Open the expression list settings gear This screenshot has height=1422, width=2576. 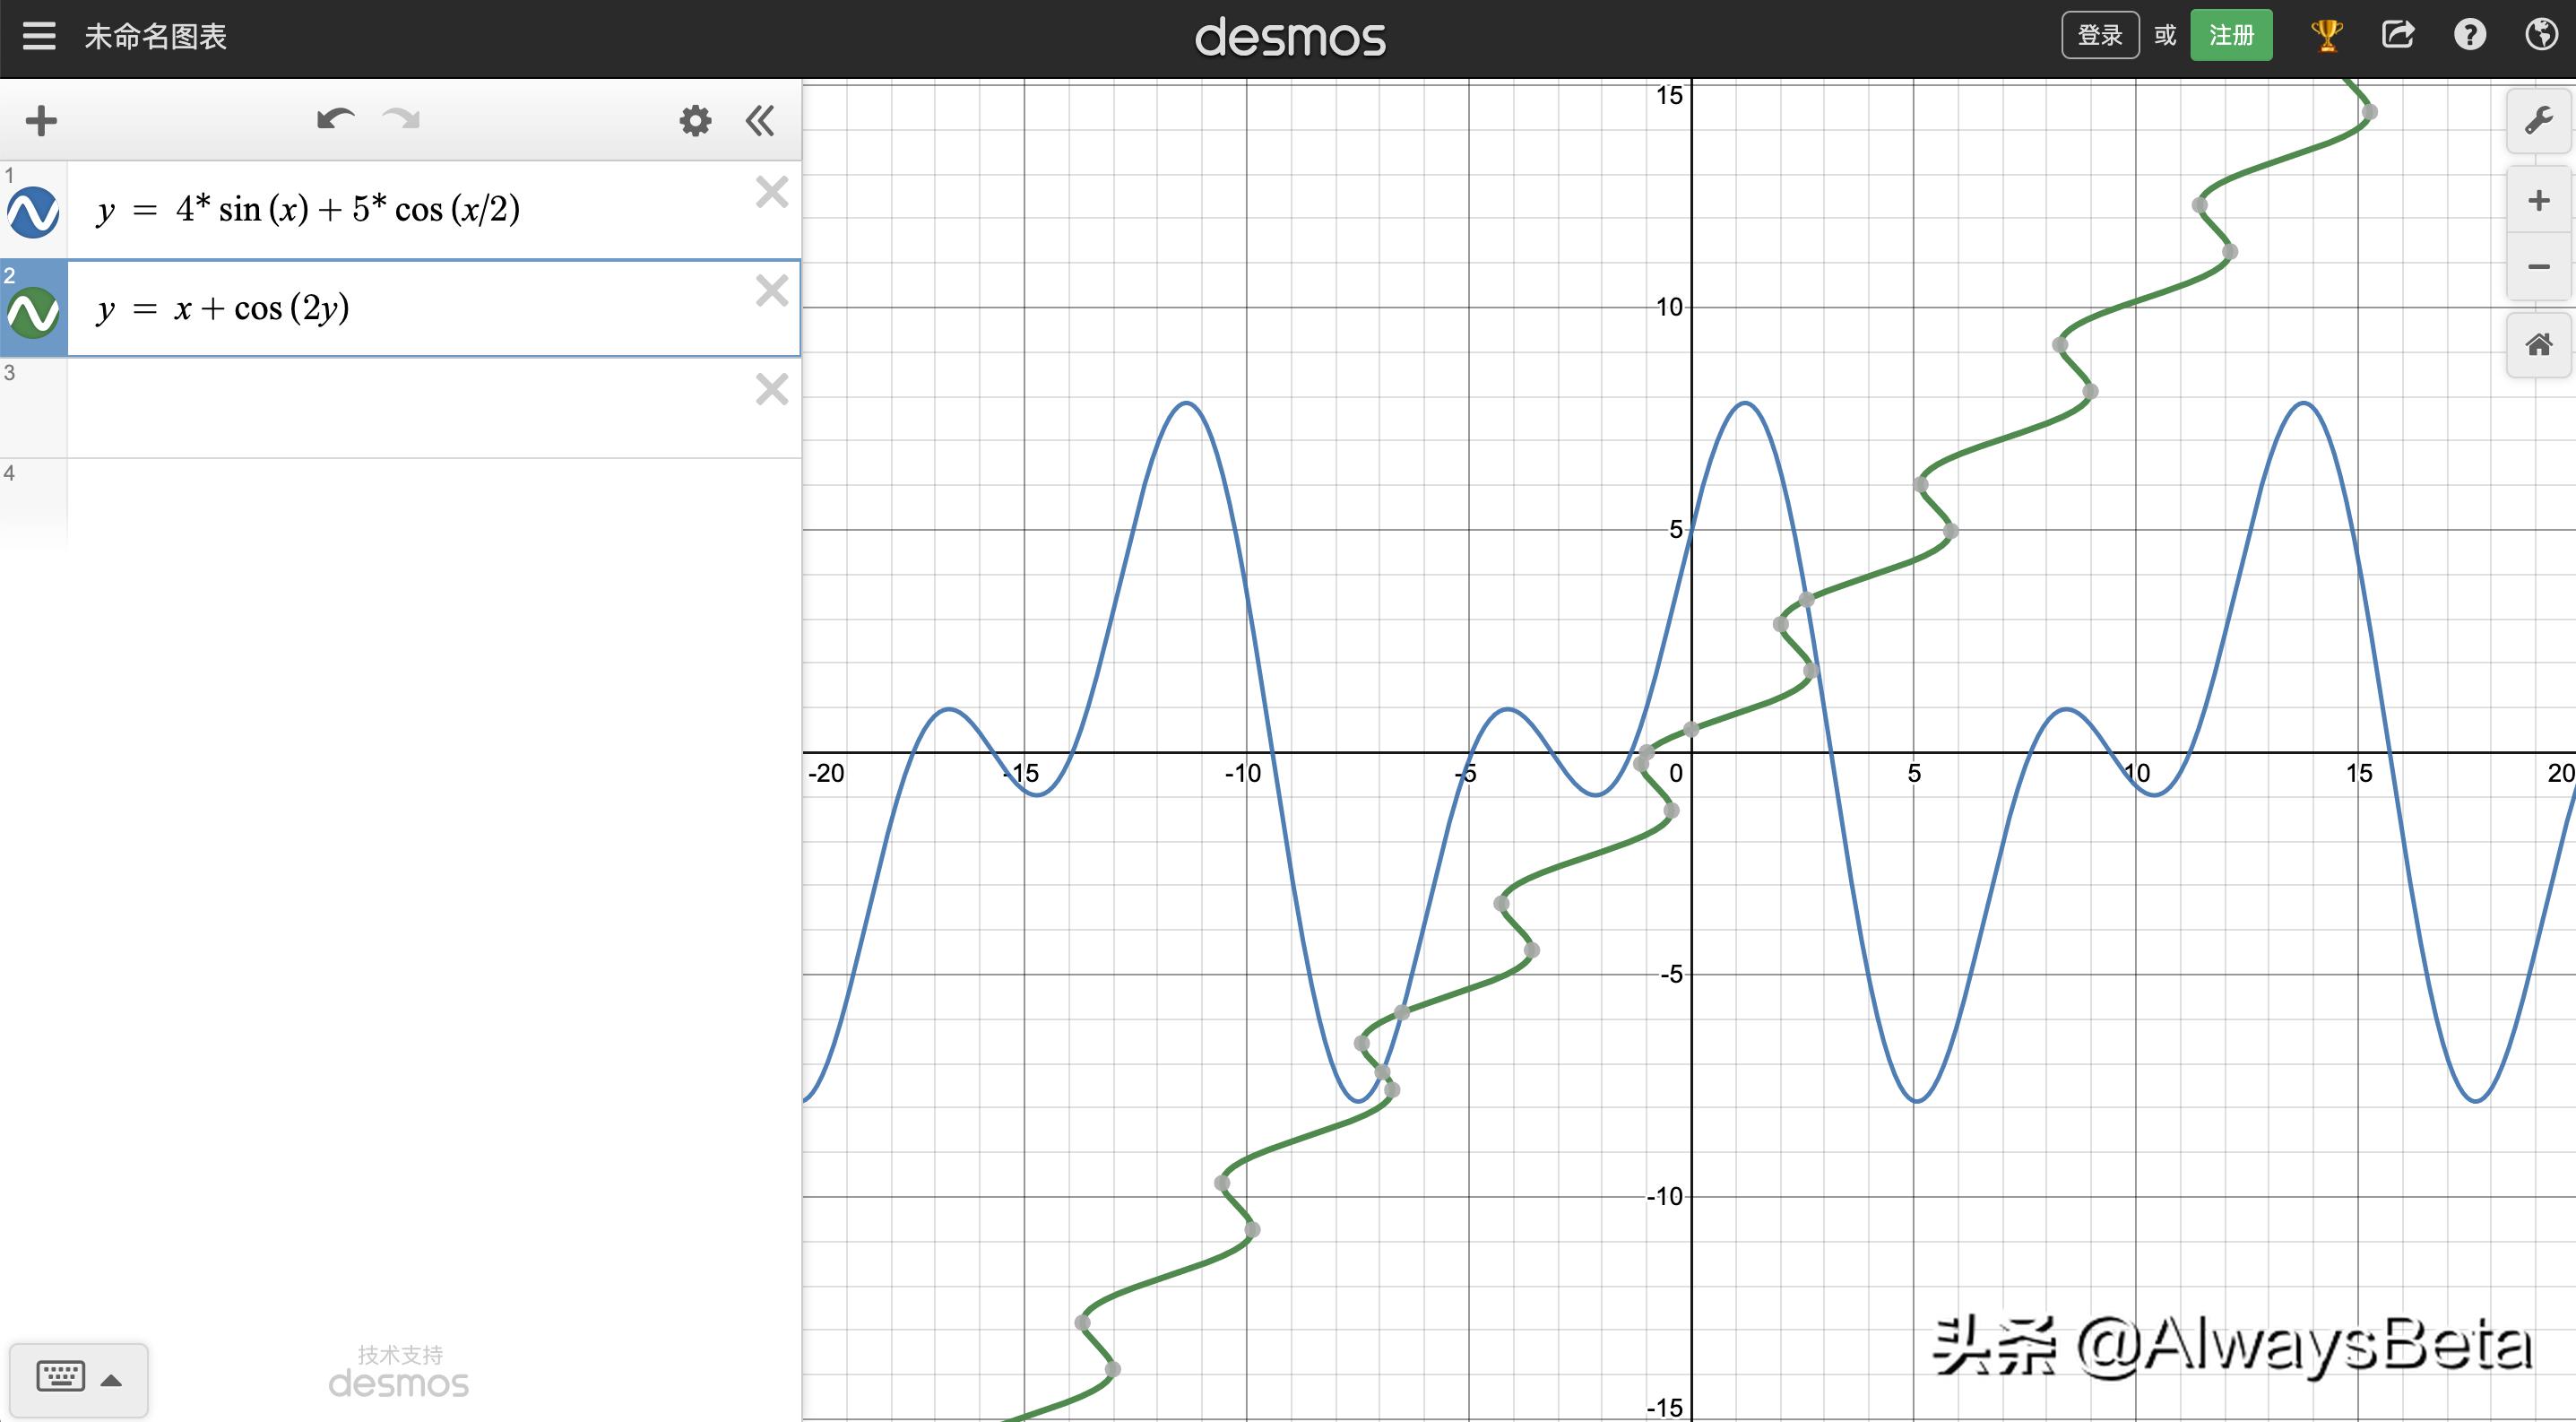tap(695, 121)
